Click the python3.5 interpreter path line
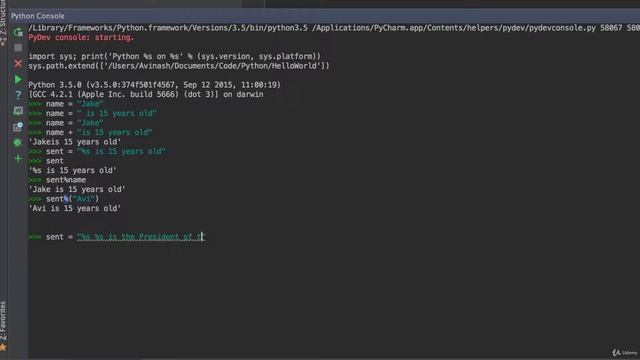 point(334,28)
